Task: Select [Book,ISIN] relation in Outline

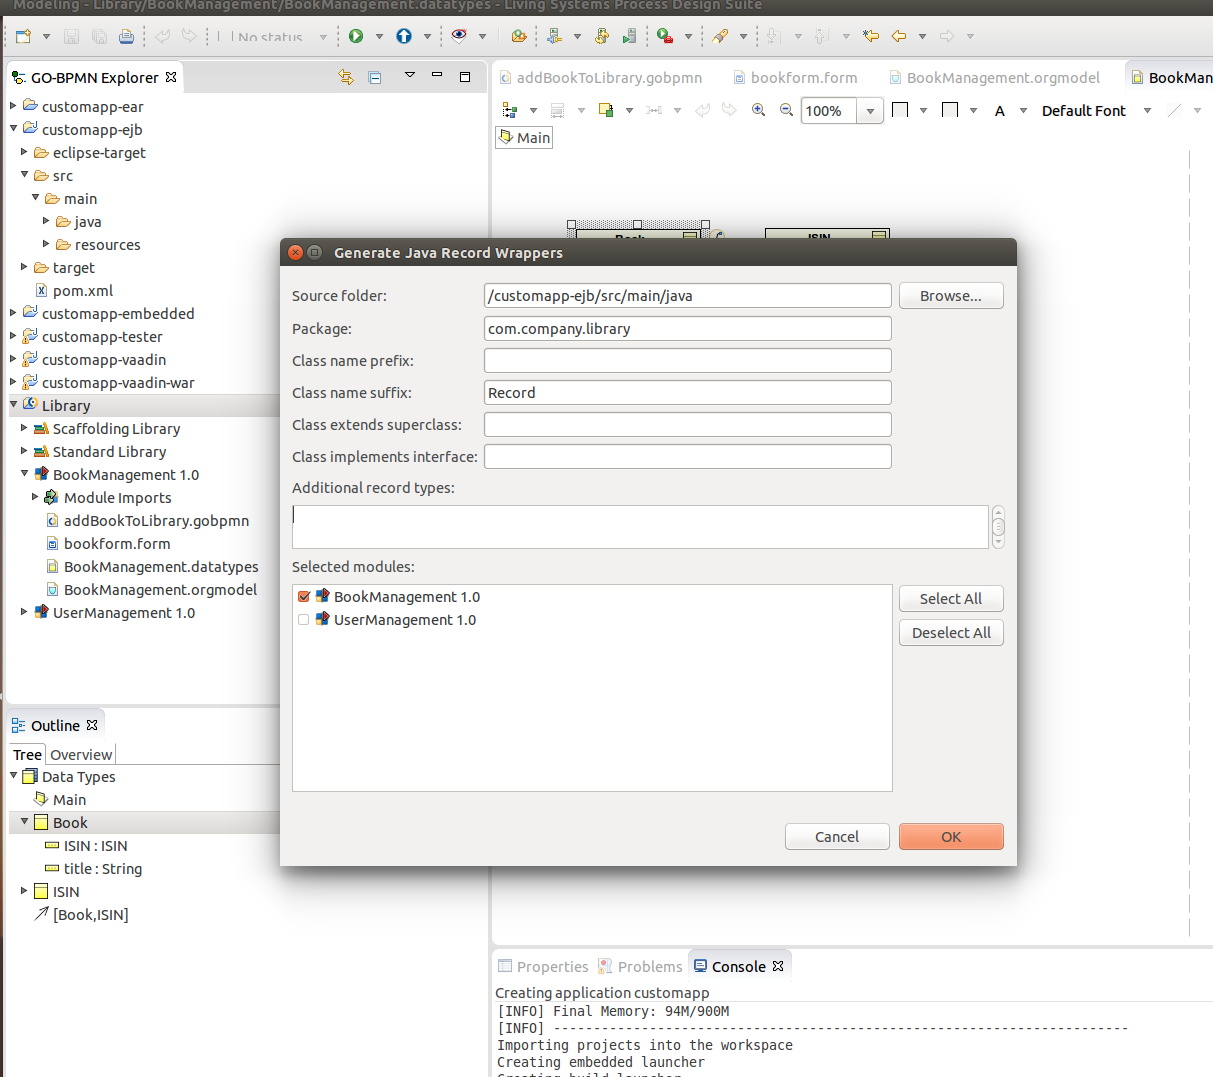Action: point(91,914)
